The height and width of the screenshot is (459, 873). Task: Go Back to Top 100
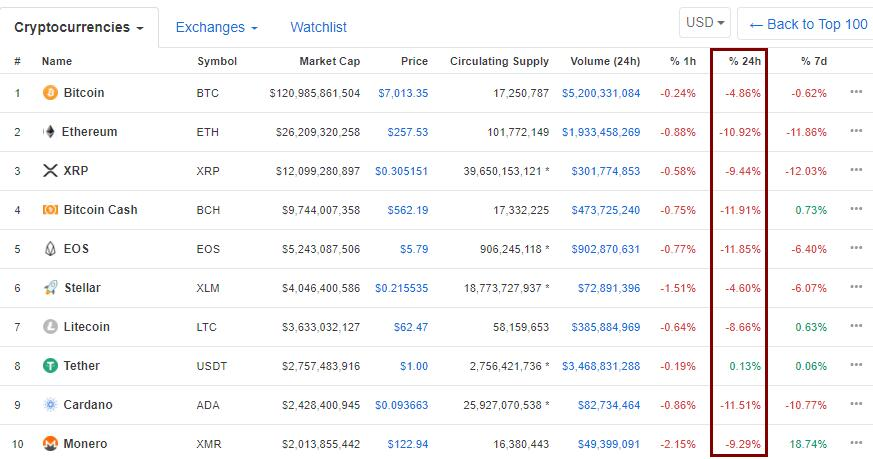tap(808, 24)
